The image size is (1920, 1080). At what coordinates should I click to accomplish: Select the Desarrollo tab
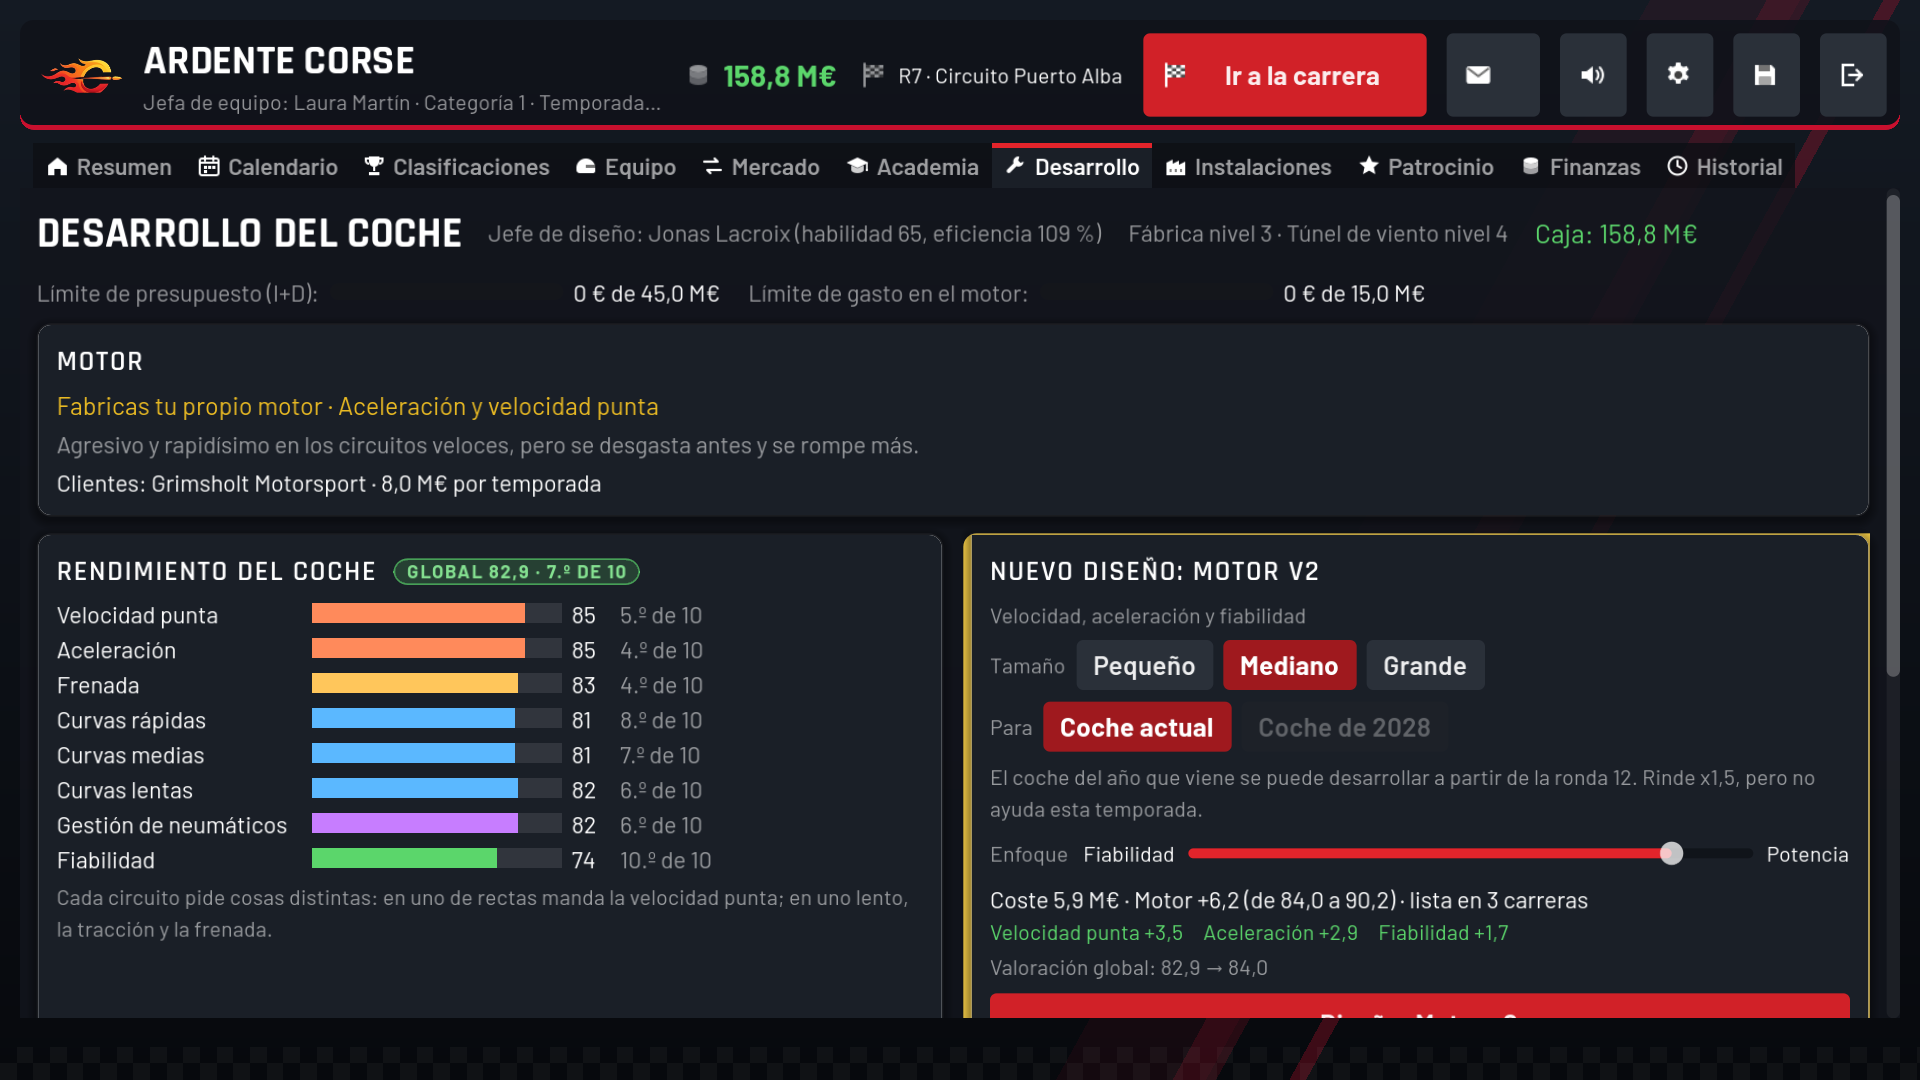(x=1072, y=167)
